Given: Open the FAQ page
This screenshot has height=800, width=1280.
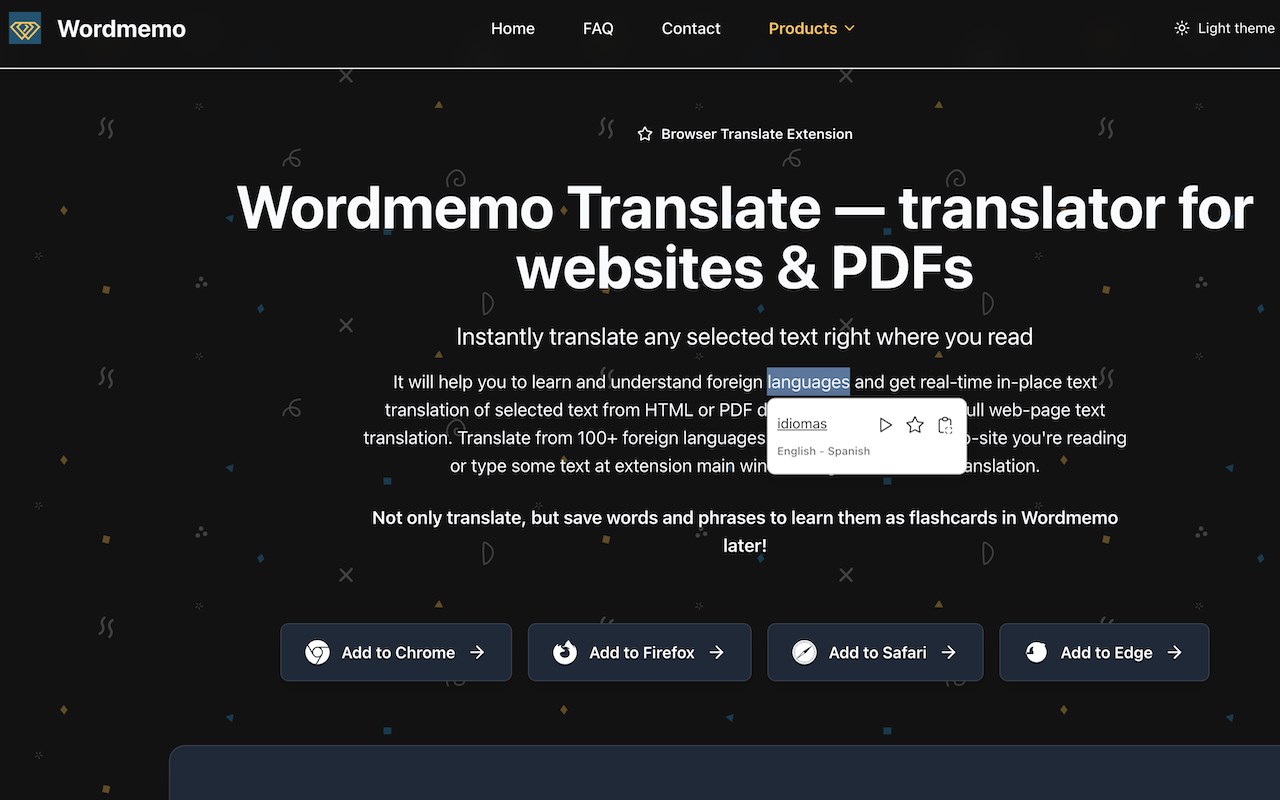Looking at the screenshot, I should [598, 28].
